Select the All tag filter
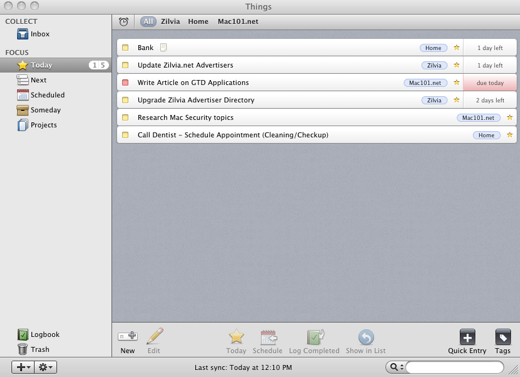This screenshot has width=520, height=377. pyautogui.click(x=148, y=22)
